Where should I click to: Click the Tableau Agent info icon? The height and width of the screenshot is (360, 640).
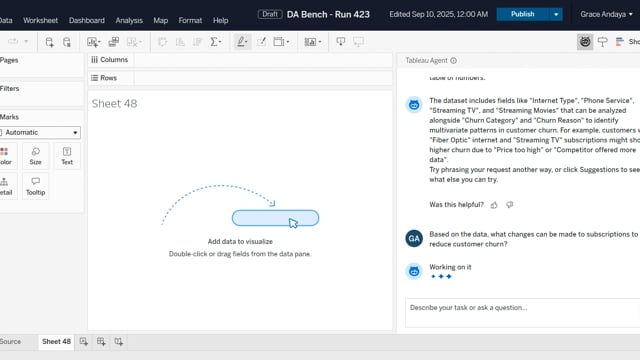click(x=453, y=60)
